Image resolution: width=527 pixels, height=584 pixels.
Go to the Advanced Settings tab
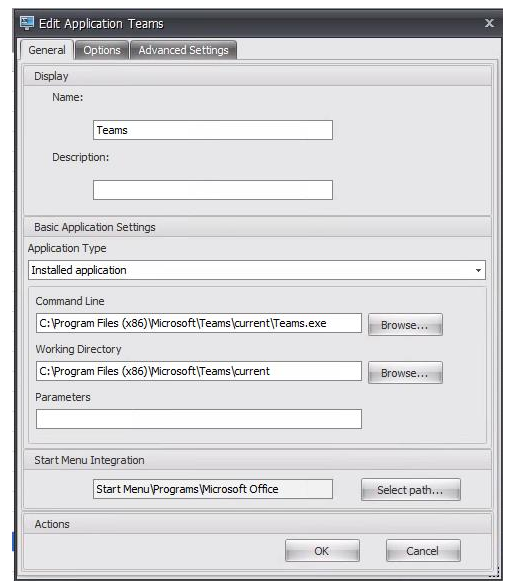click(183, 50)
